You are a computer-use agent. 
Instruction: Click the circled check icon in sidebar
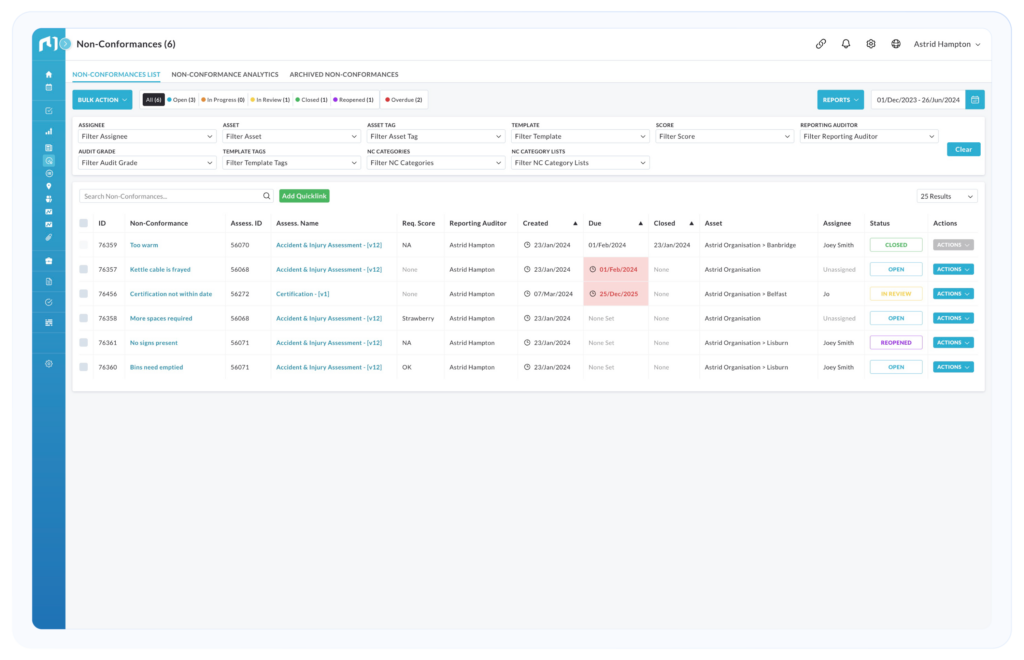[x=49, y=302]
